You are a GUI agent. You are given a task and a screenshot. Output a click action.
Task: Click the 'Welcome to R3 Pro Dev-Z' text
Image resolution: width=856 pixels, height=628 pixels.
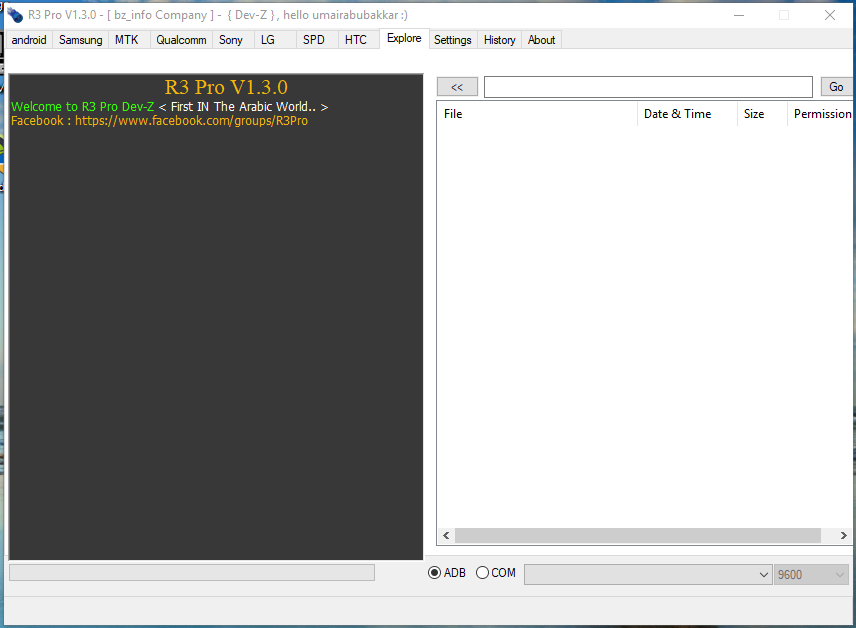click(82, 106)
